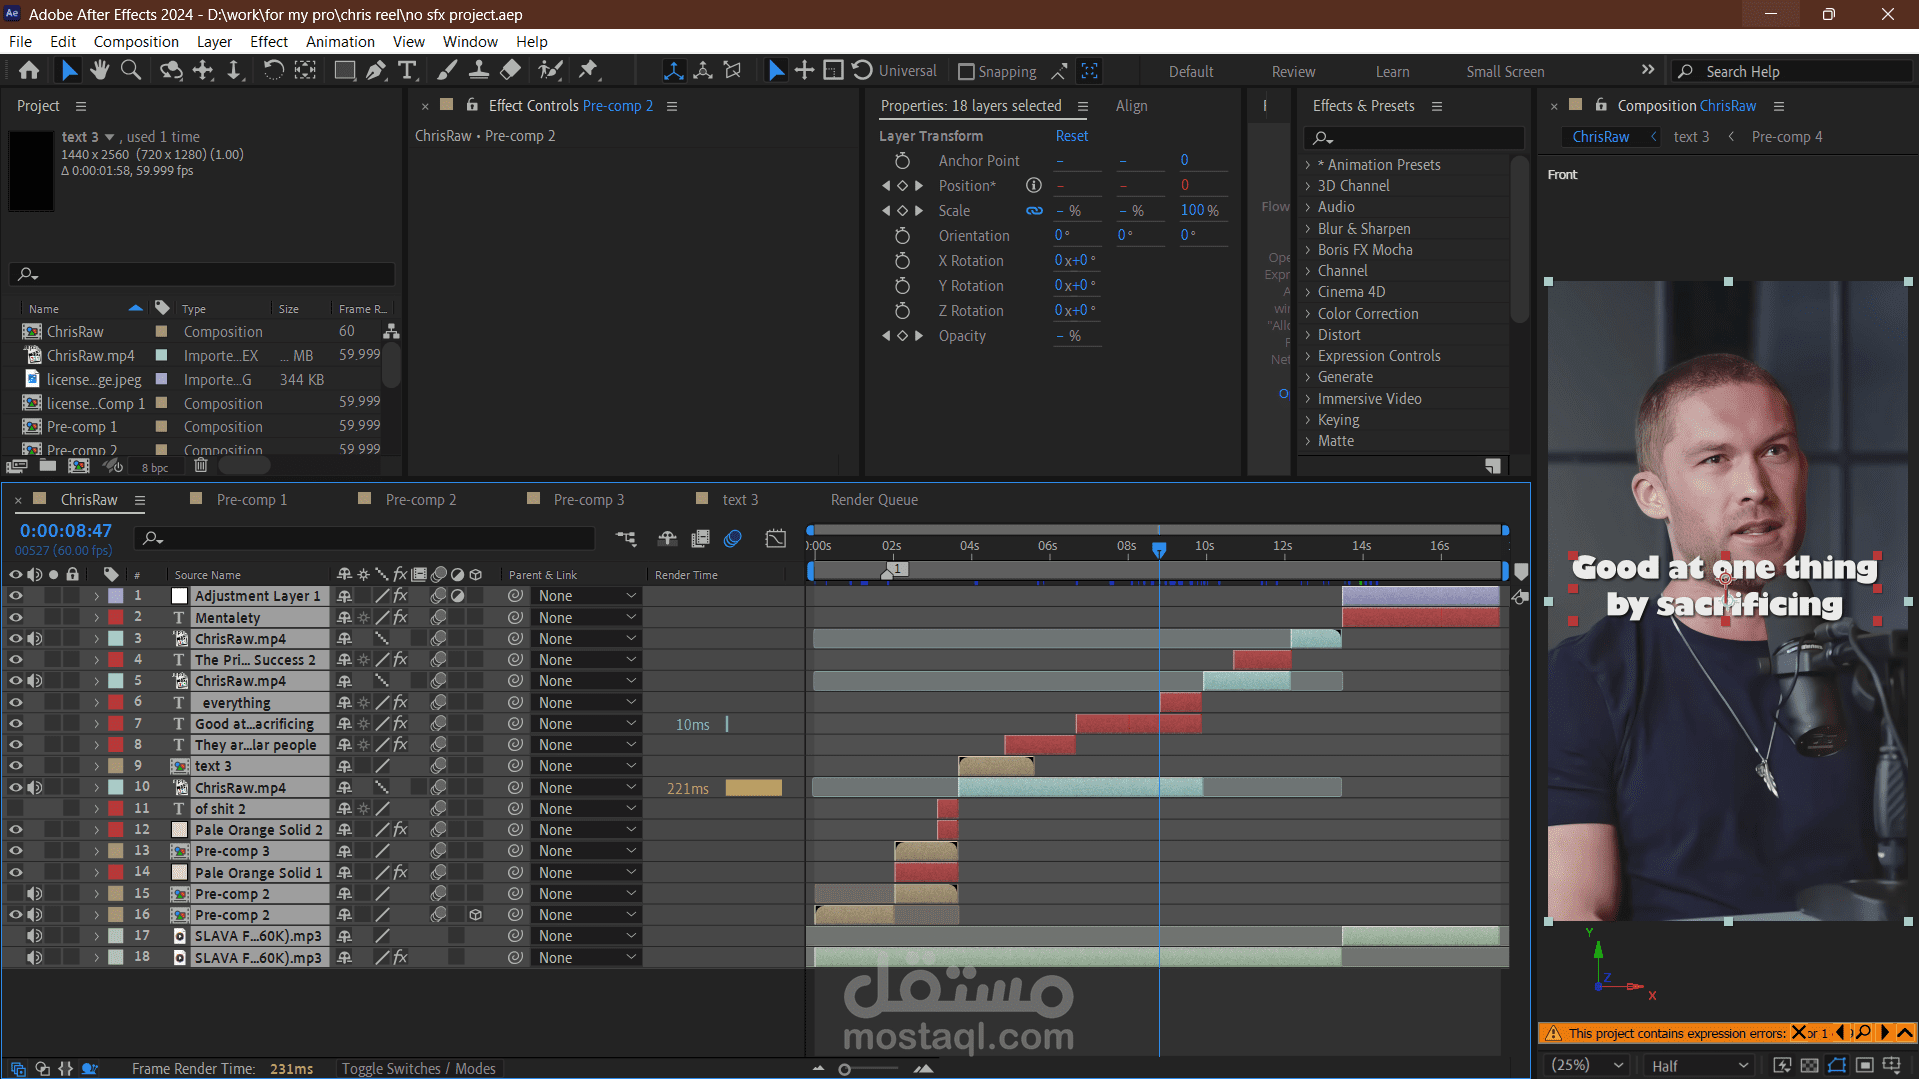The image size is (1919, 1079).
Task: Create a new composition from the Project panel
Action: point(79,466)
